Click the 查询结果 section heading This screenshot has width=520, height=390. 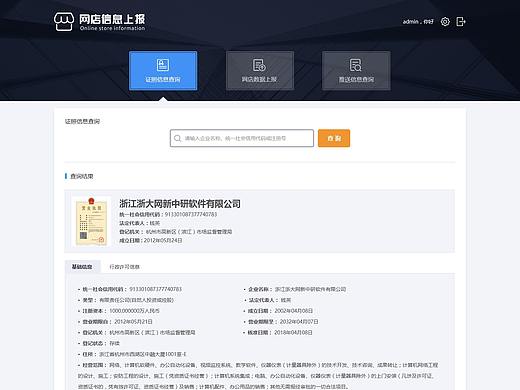coord(81,176)
